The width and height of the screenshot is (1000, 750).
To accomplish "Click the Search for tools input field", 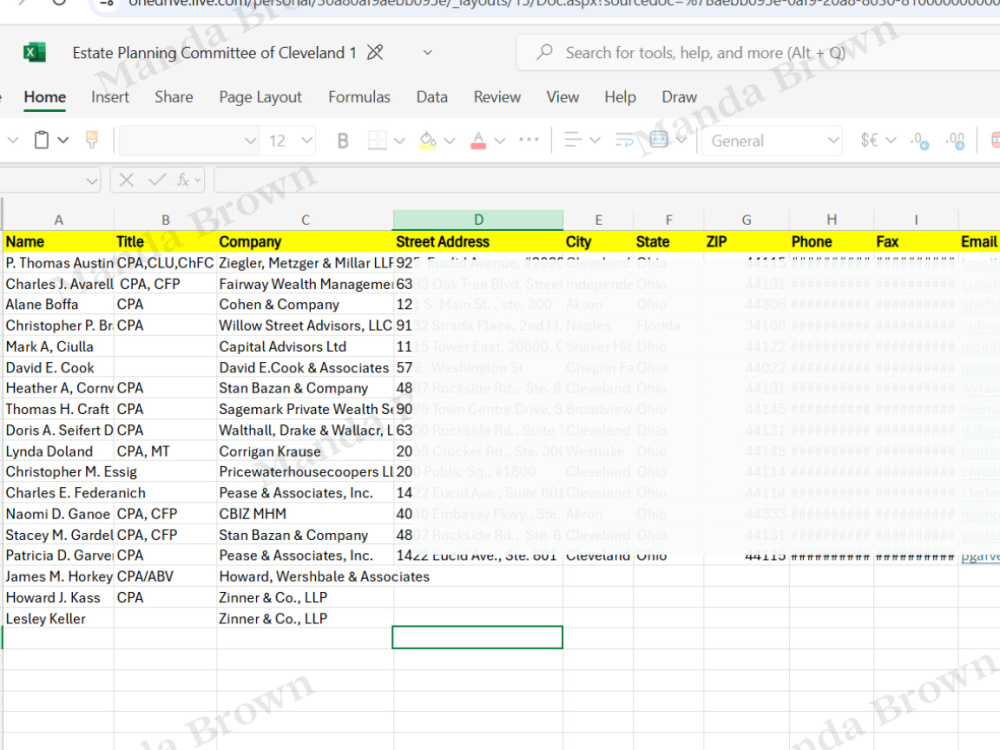I will (x=759, y=52).
